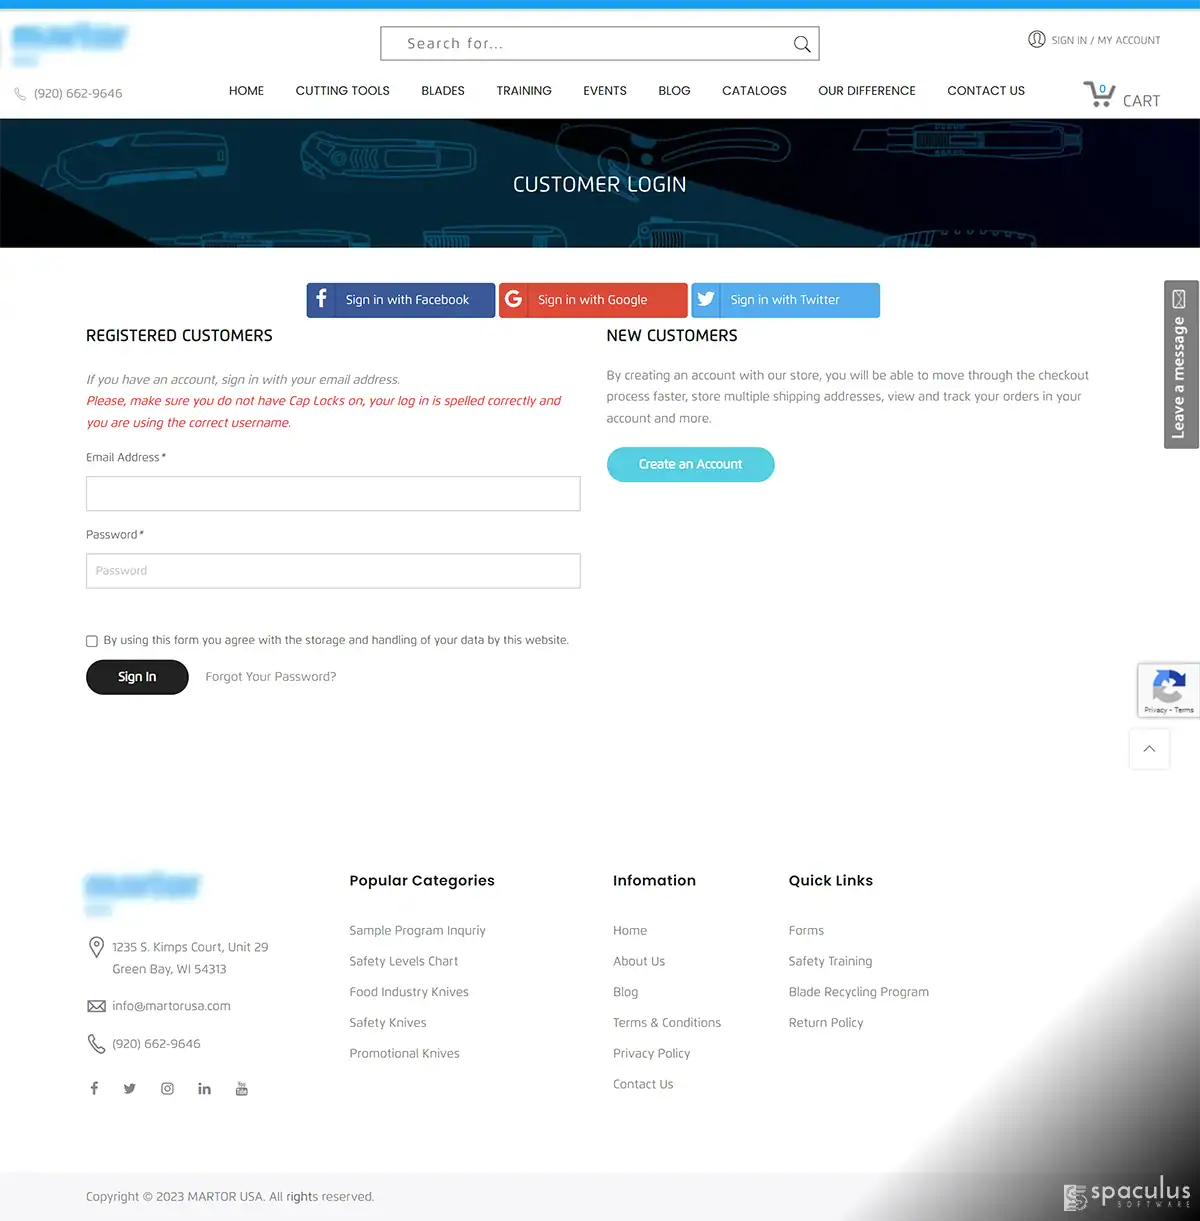Click the reCAPTCHA badge
Viewport: 1200px width, 1221px height.
click(x=1169, y=690)
